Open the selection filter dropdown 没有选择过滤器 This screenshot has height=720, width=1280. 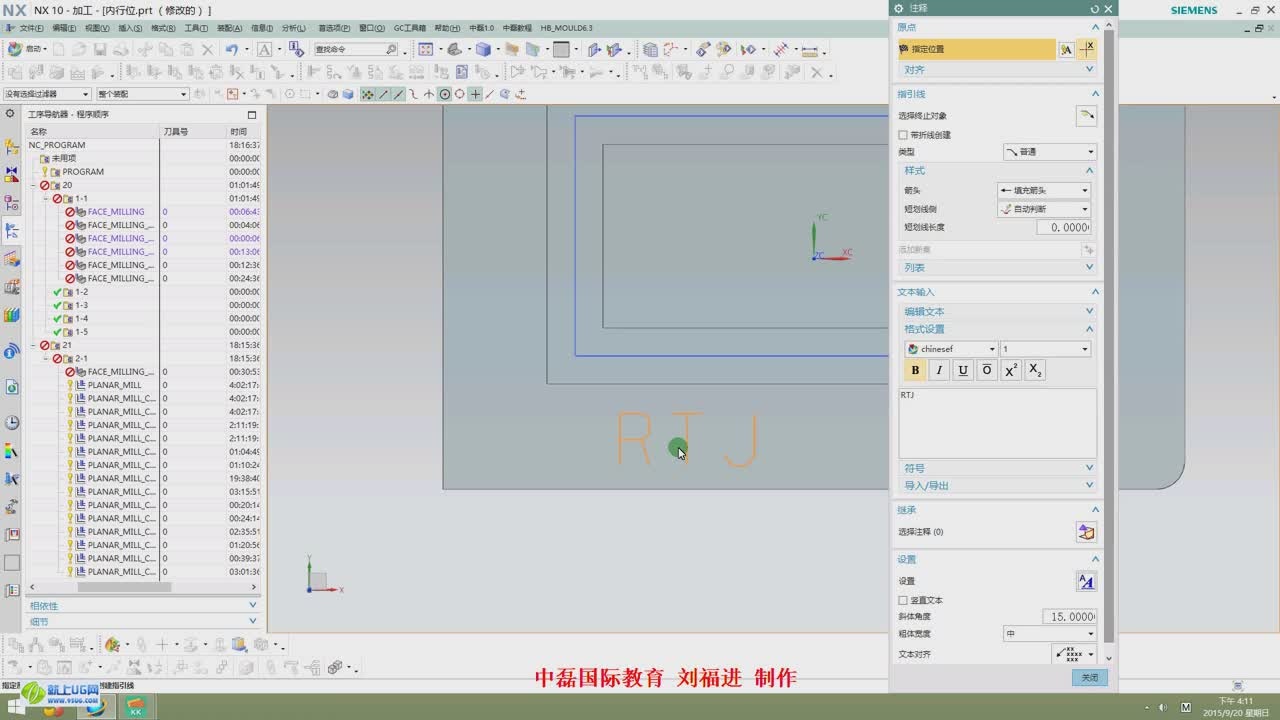[47, 94]
